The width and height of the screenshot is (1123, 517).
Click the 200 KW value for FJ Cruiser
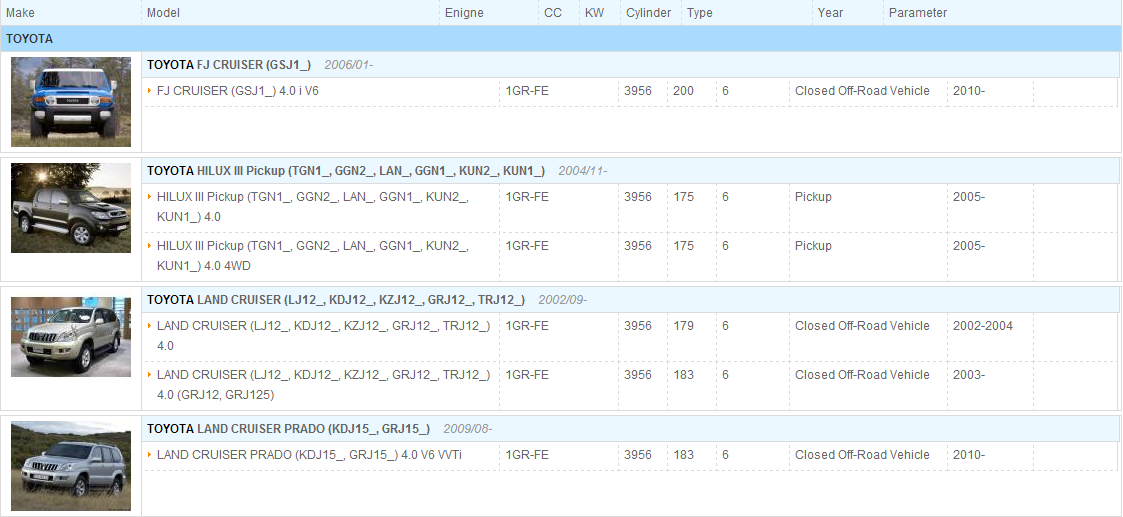coord(683,91)
